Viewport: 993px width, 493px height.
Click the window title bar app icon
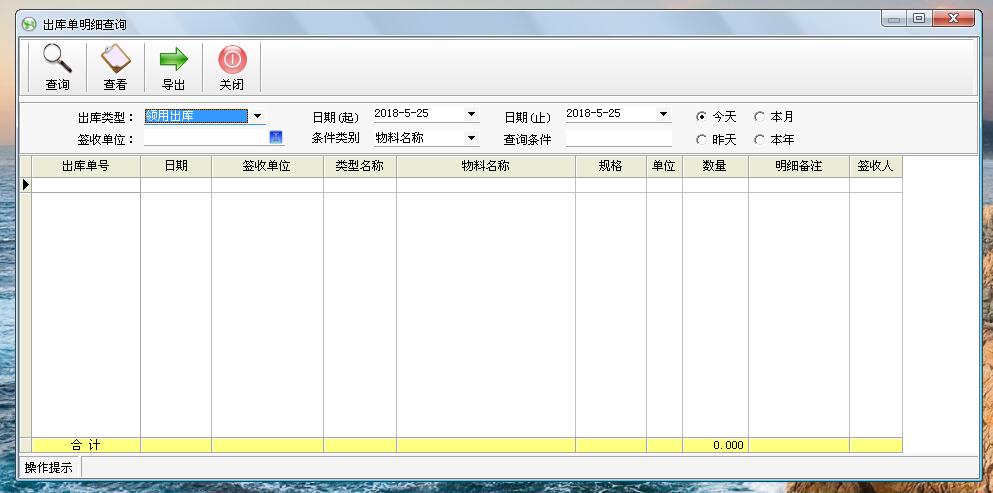pos(29,24)
